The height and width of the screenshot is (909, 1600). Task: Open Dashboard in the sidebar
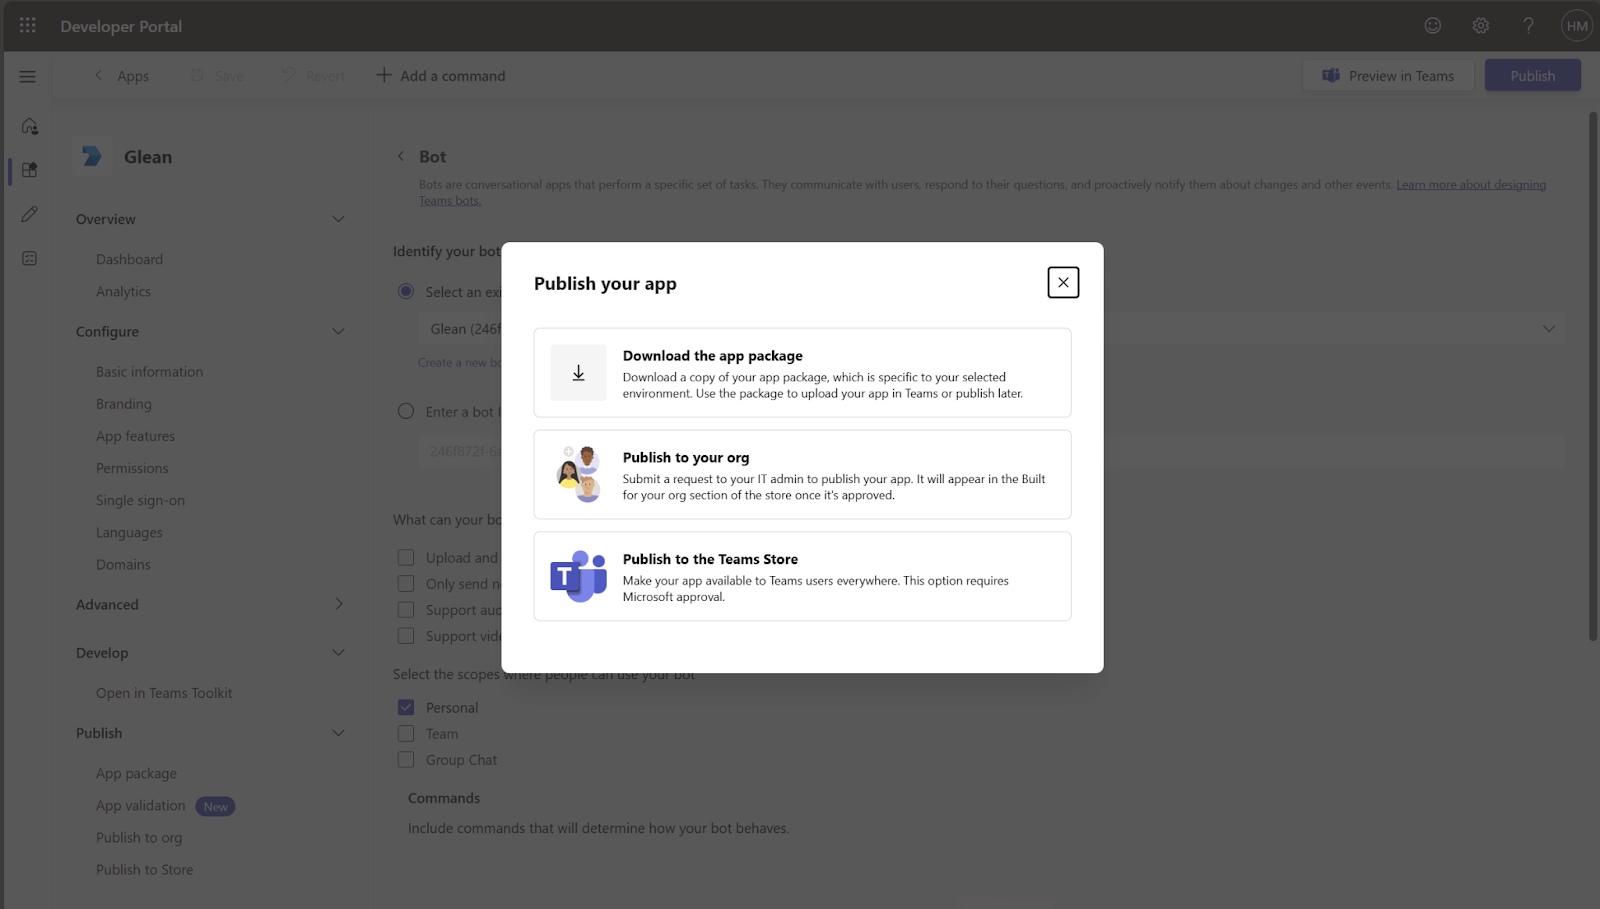[129, 259]
